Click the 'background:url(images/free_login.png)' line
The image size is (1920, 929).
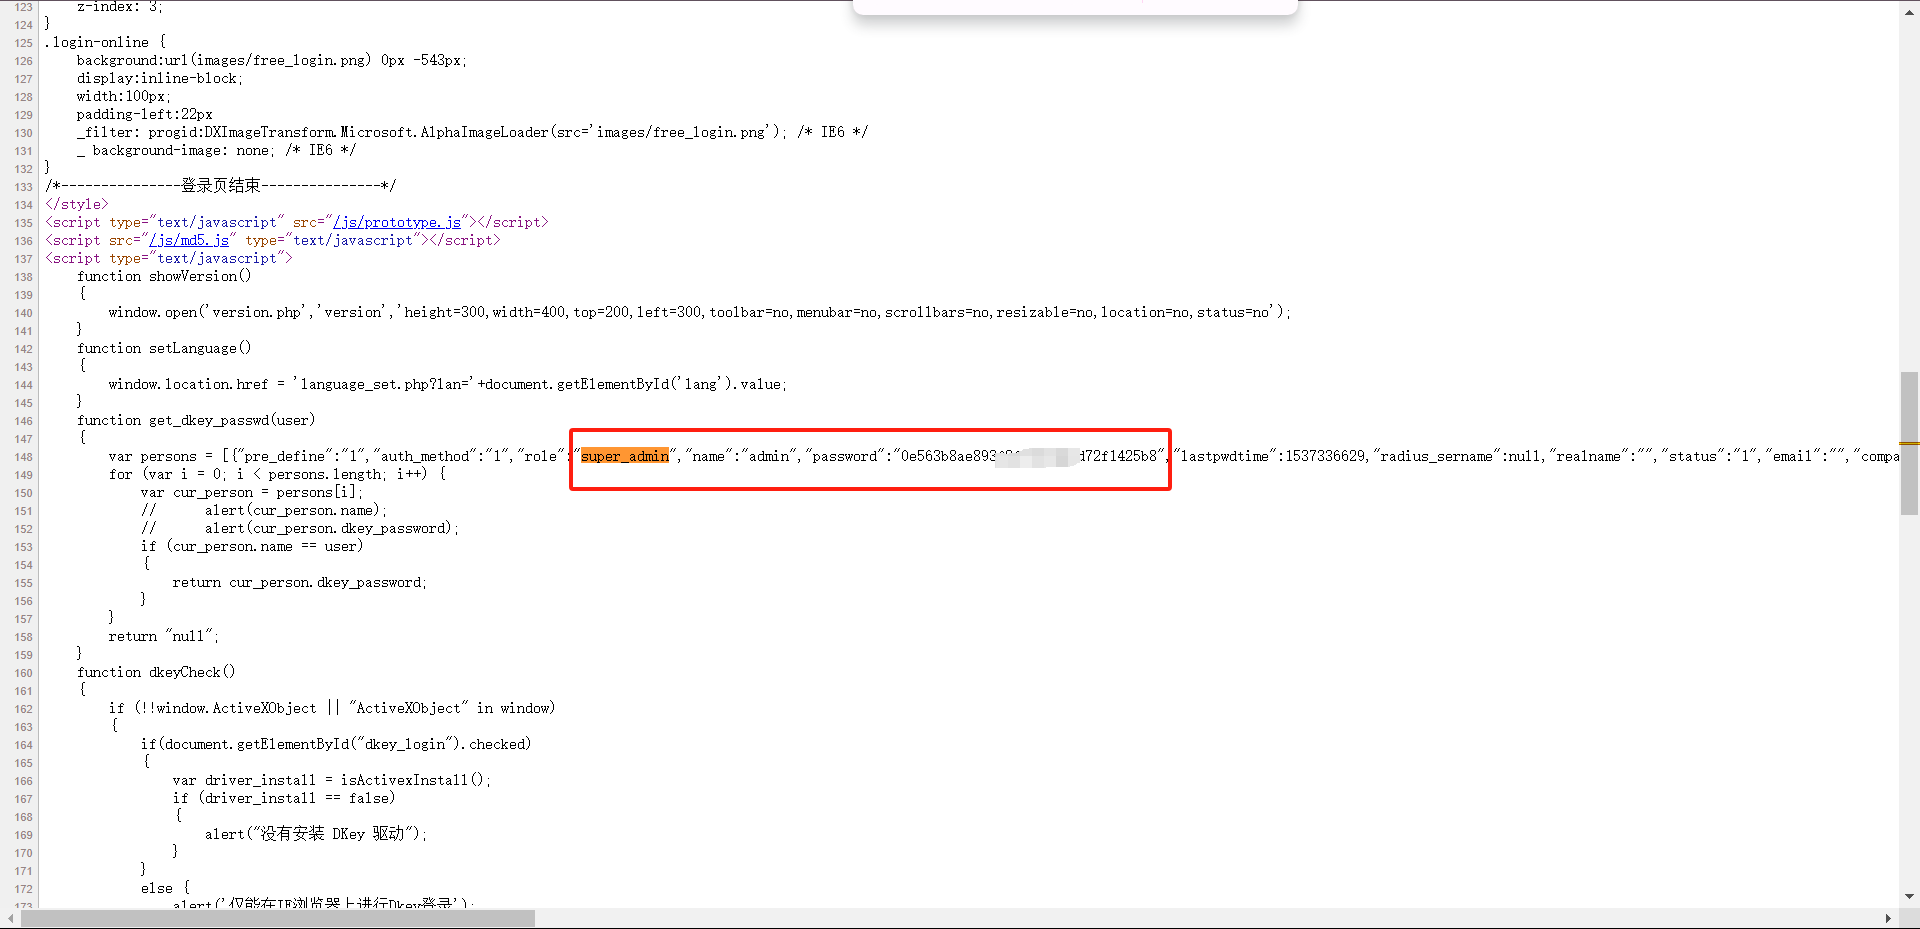[x=272, y=60]
